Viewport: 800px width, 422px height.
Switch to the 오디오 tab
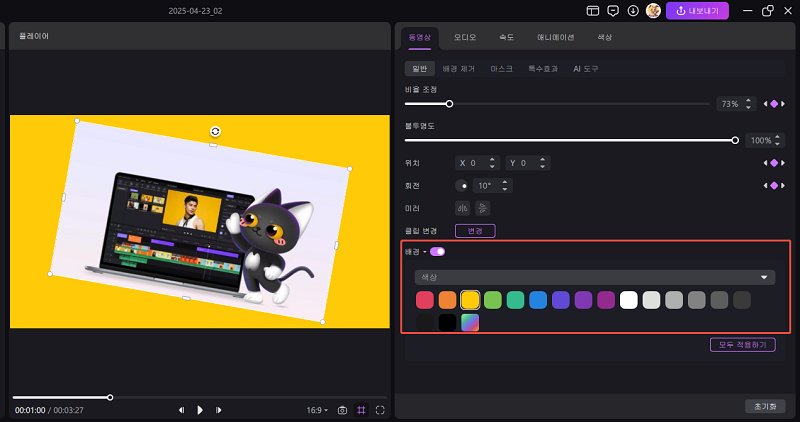click(465, 37)
